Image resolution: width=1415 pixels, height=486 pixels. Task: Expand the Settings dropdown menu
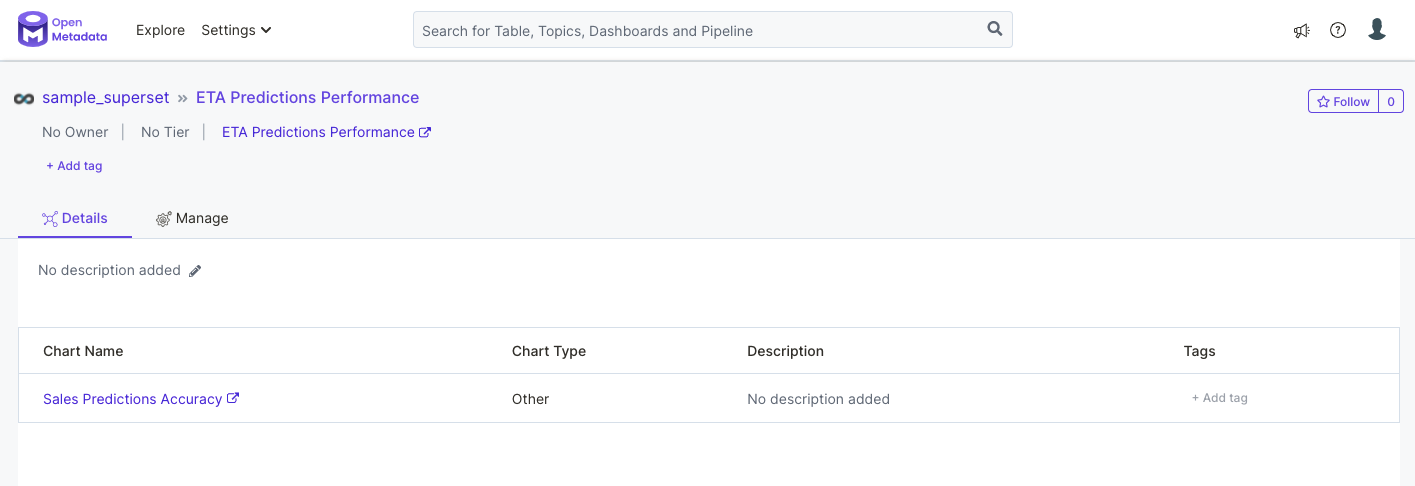tap(236, 30)
